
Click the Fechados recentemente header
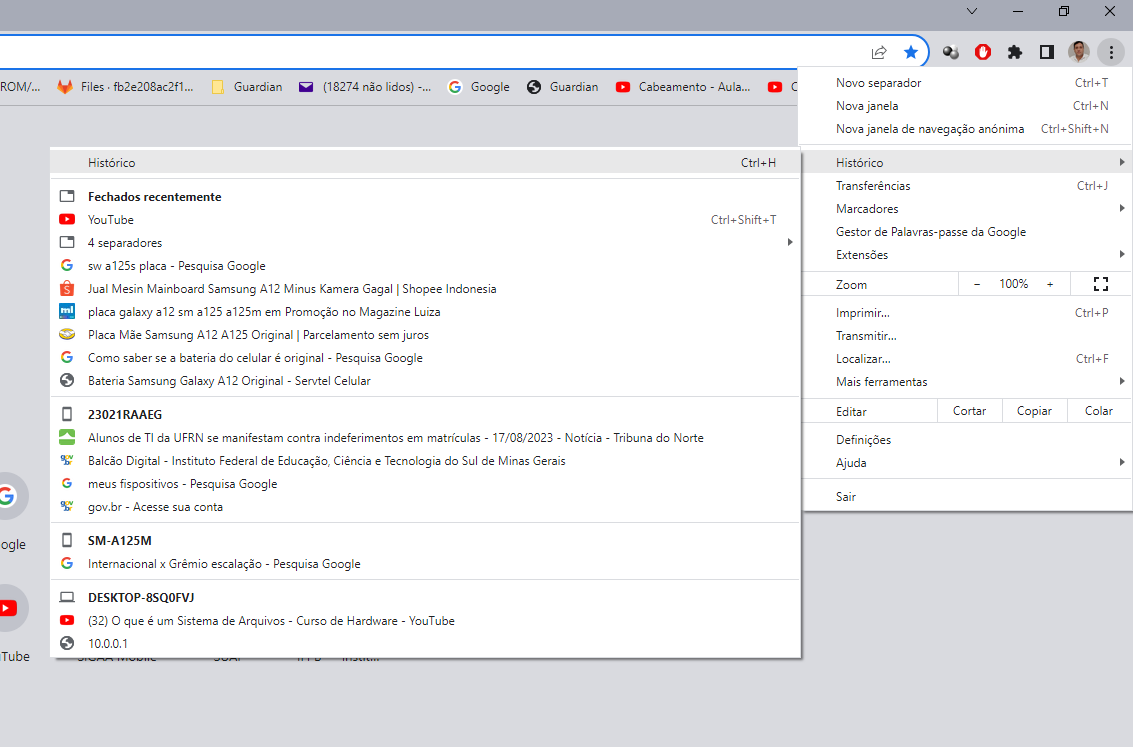coord(426,197)
